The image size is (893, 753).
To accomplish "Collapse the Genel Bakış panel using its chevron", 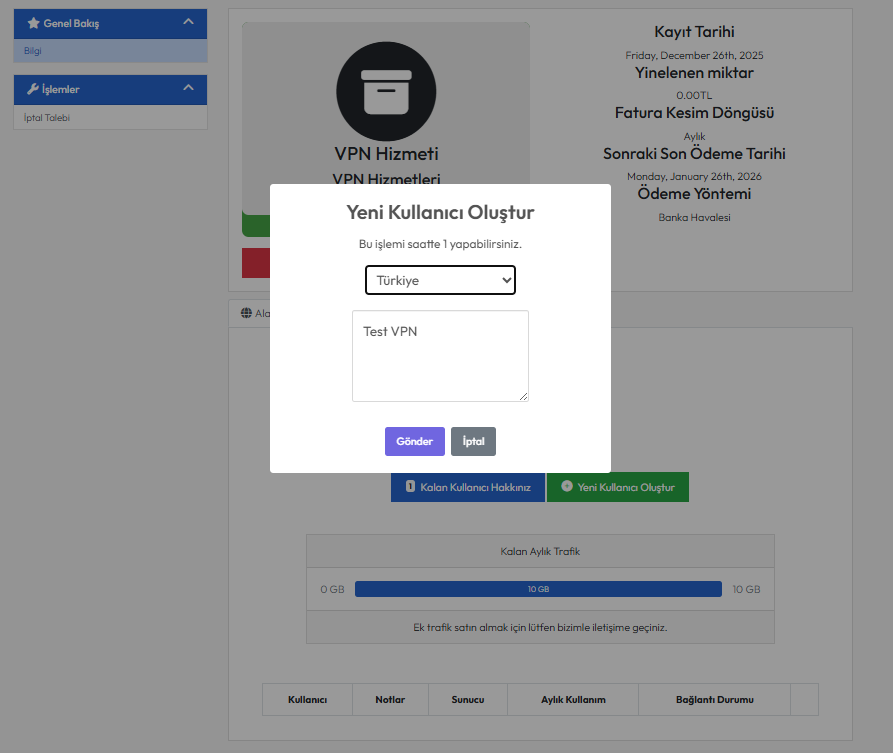I will point(188,23).
